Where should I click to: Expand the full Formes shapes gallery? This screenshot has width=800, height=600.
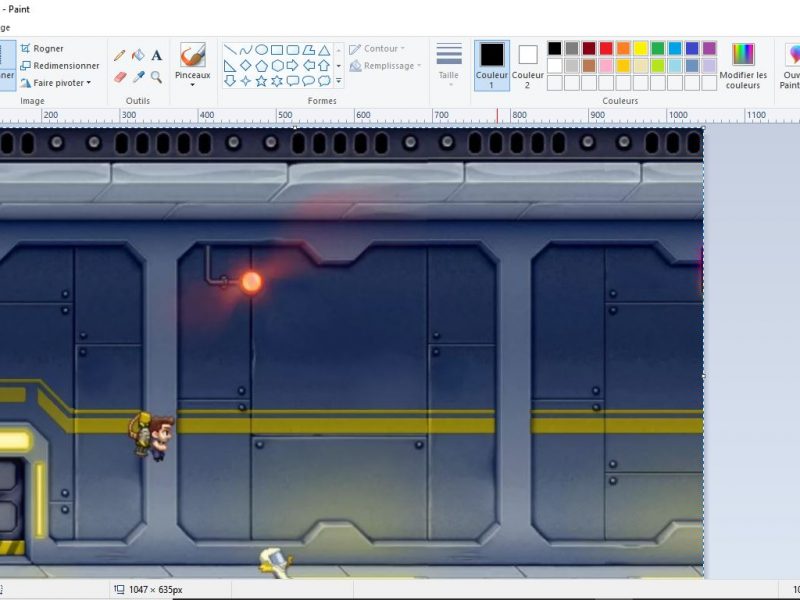[338, 81]
